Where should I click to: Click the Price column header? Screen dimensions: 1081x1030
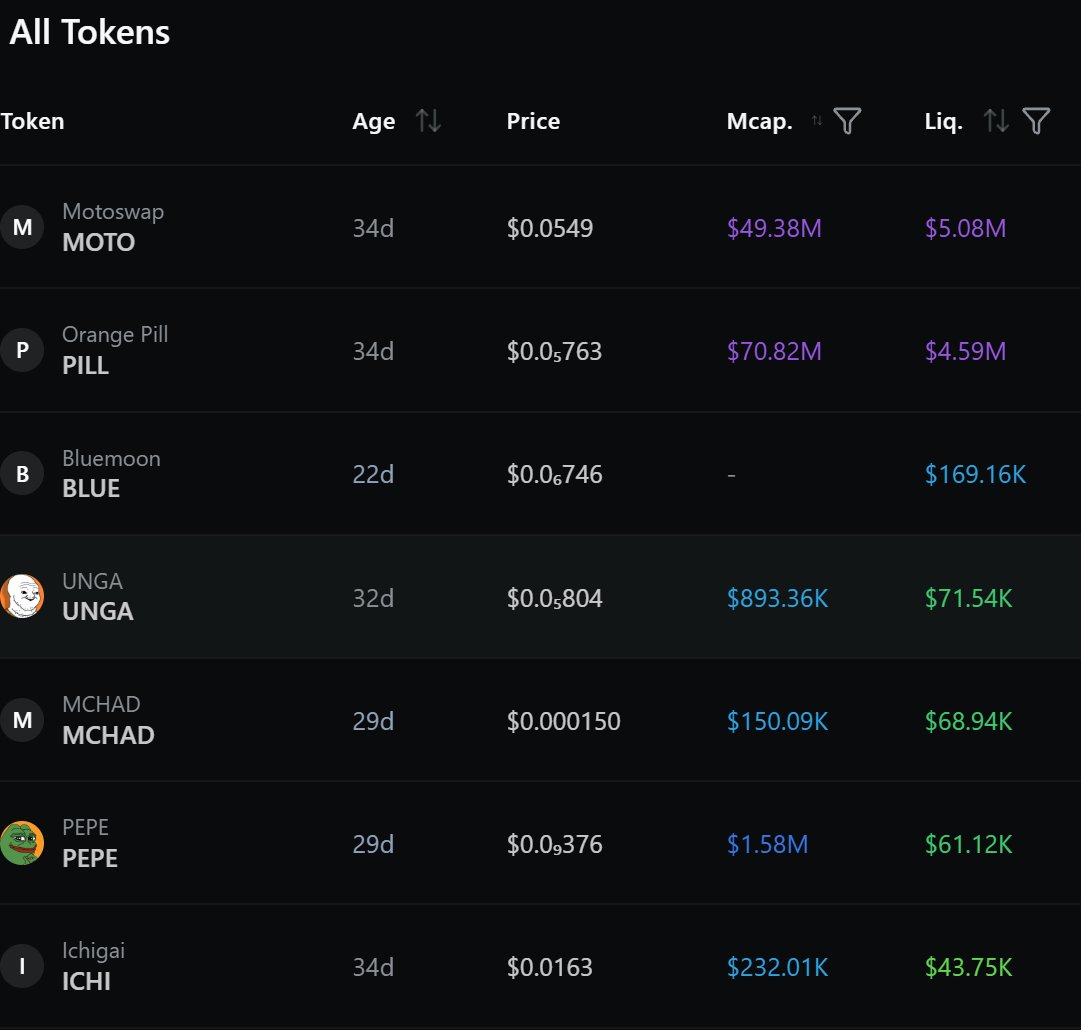(533, 121)
